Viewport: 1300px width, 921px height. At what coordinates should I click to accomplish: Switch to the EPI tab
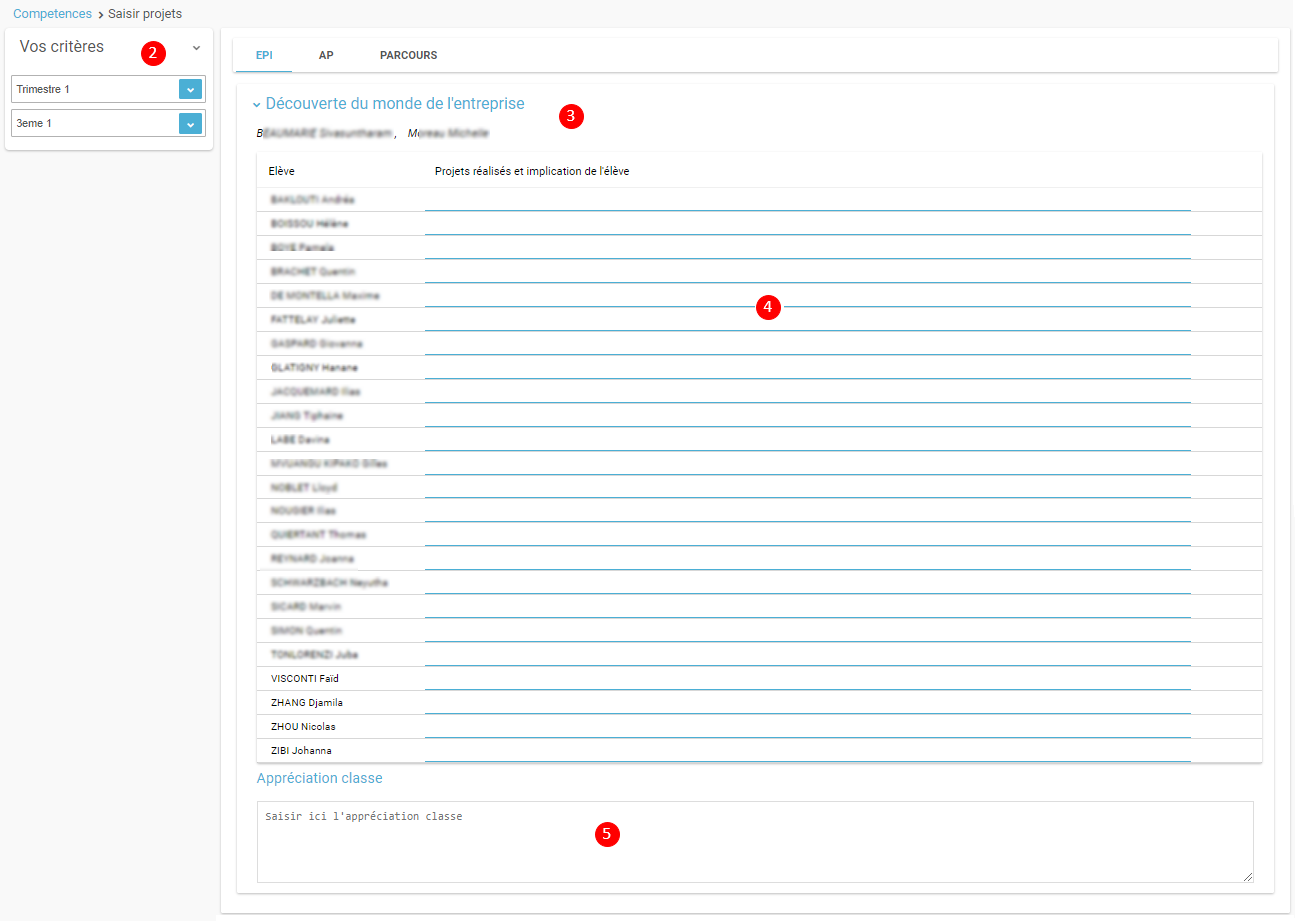pyautogui.click(x=264, y=55)
